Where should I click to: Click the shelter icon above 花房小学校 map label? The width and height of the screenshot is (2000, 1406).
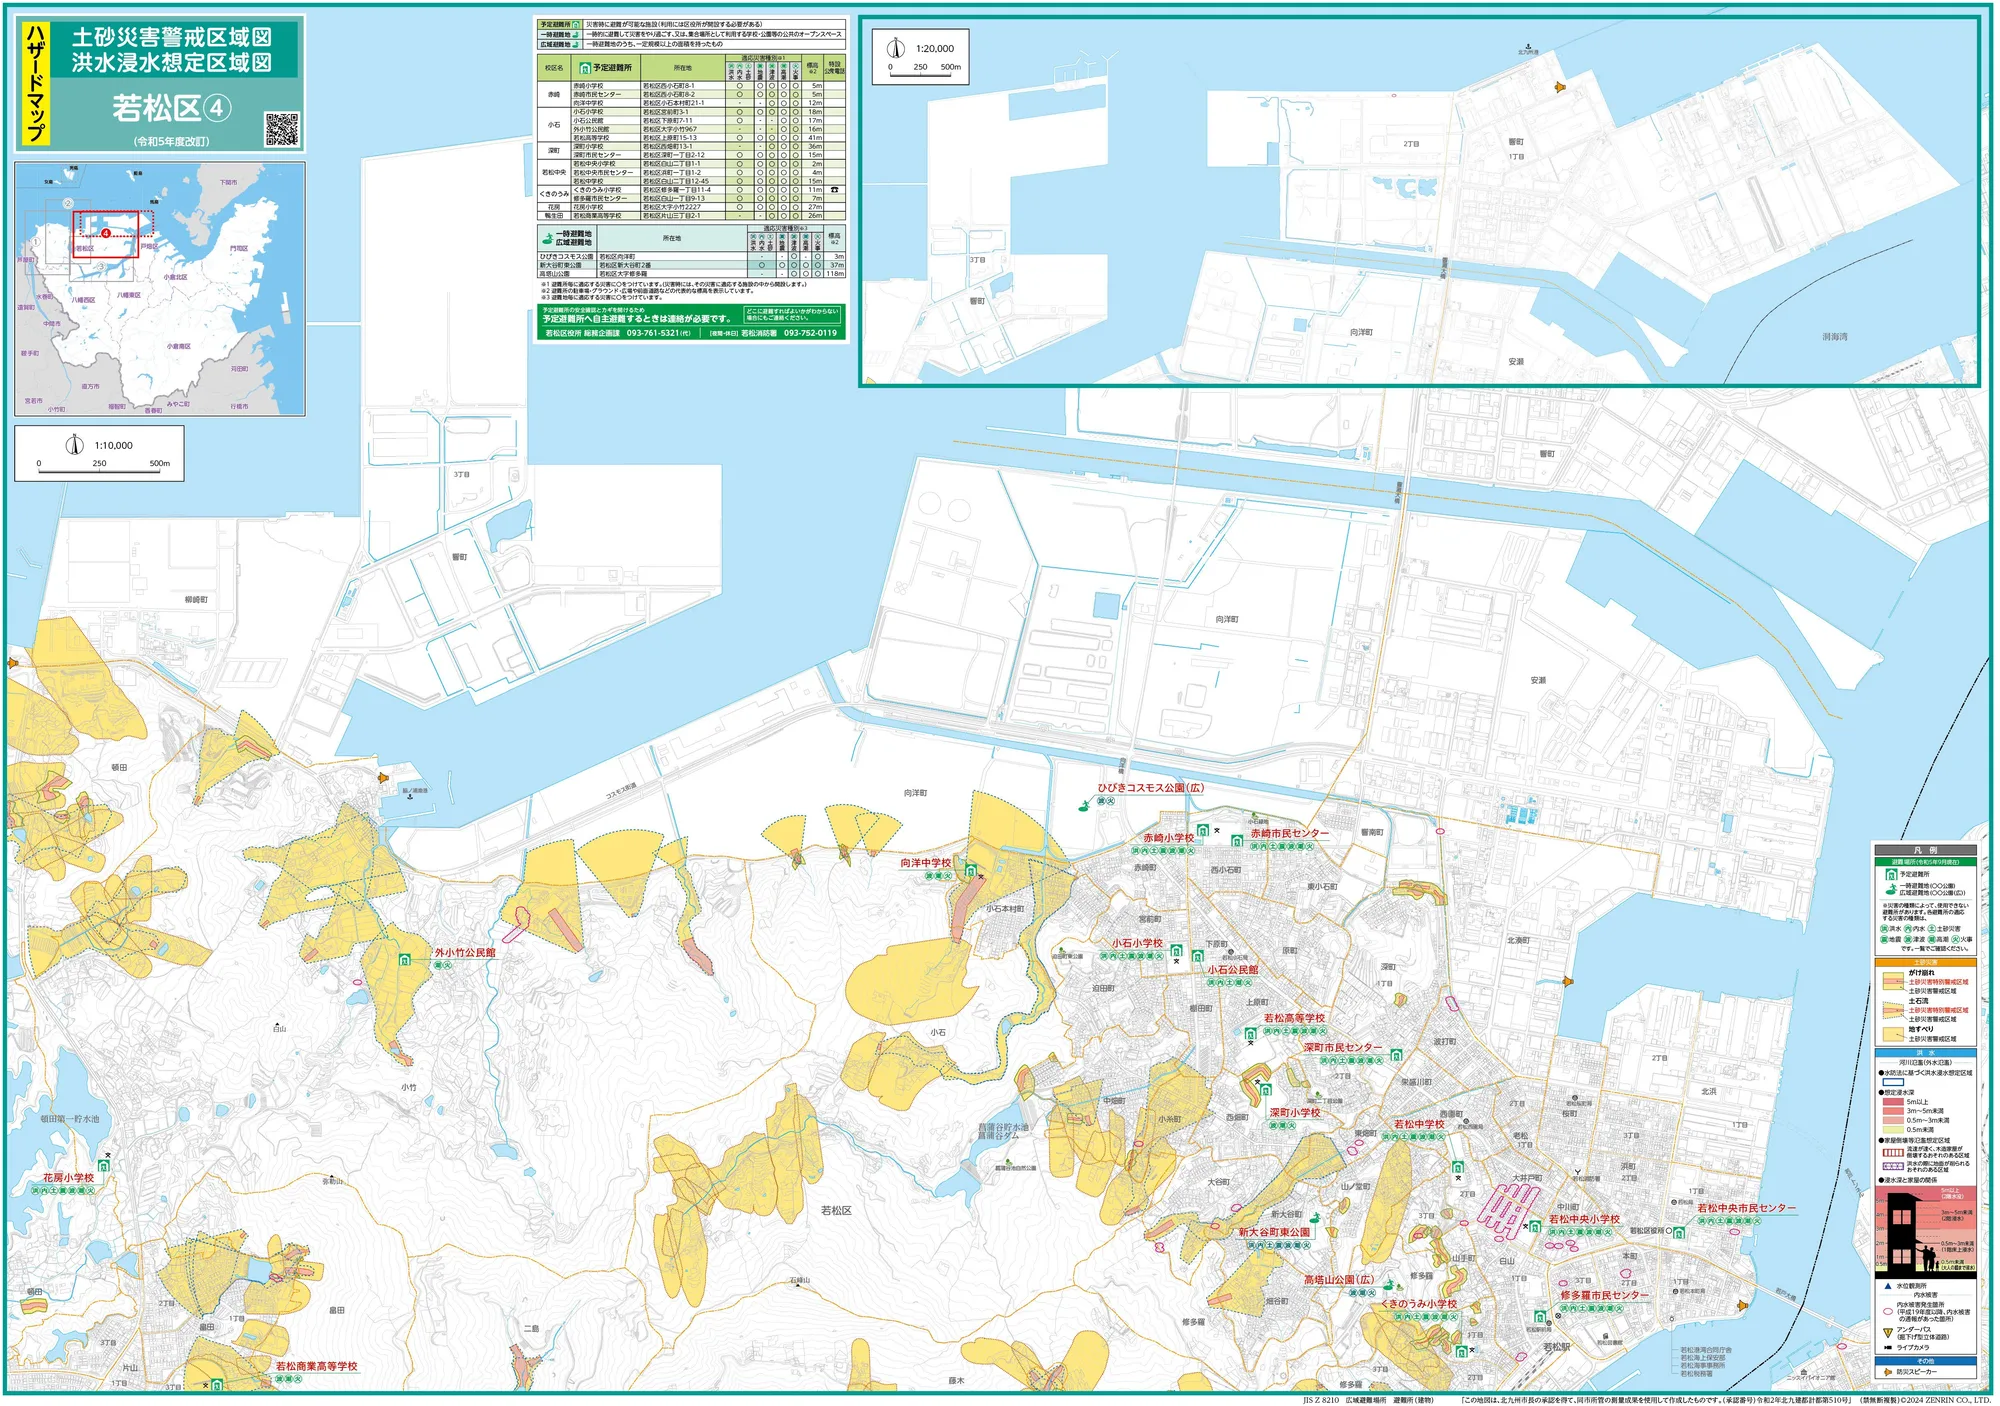(x=104, y=1166)
